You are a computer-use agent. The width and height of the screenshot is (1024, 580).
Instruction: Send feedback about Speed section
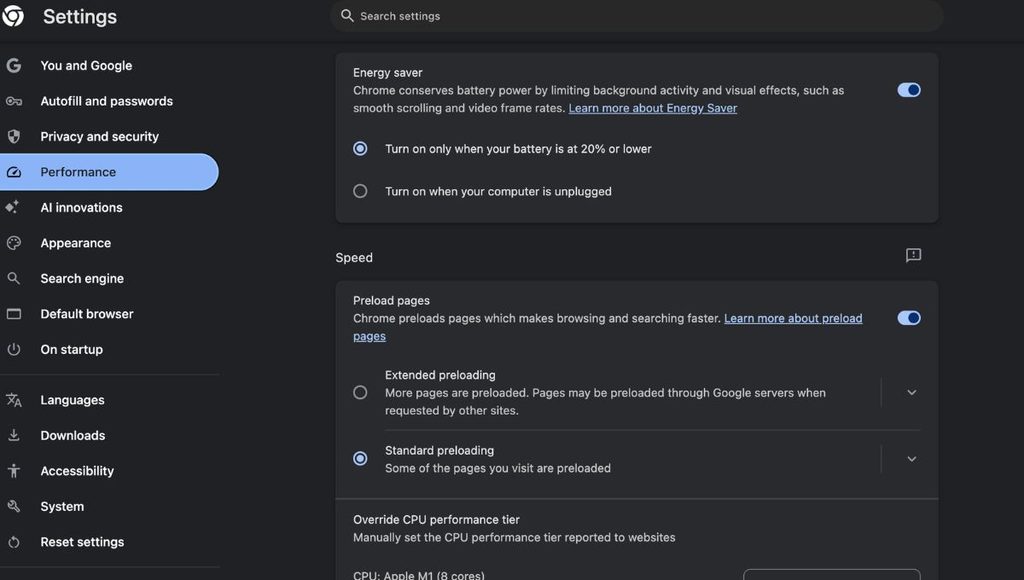(x=913, y=255)
